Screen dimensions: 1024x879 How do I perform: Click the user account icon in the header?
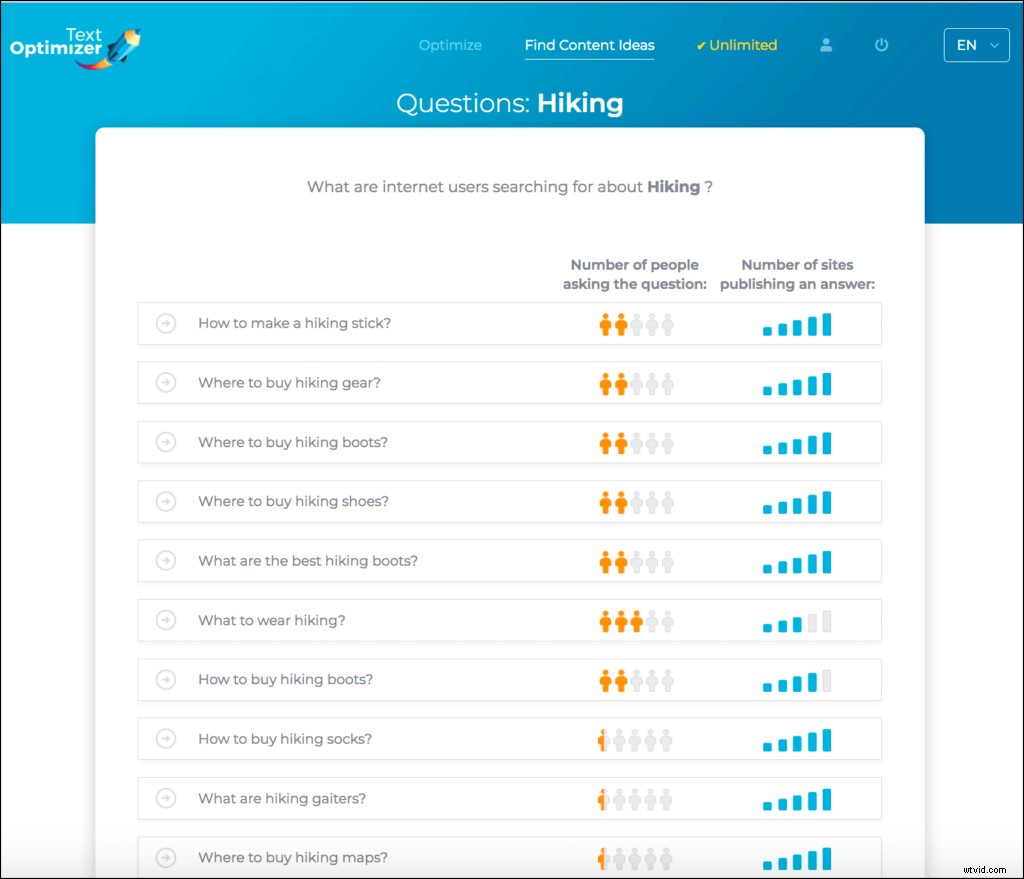point(826,45)
